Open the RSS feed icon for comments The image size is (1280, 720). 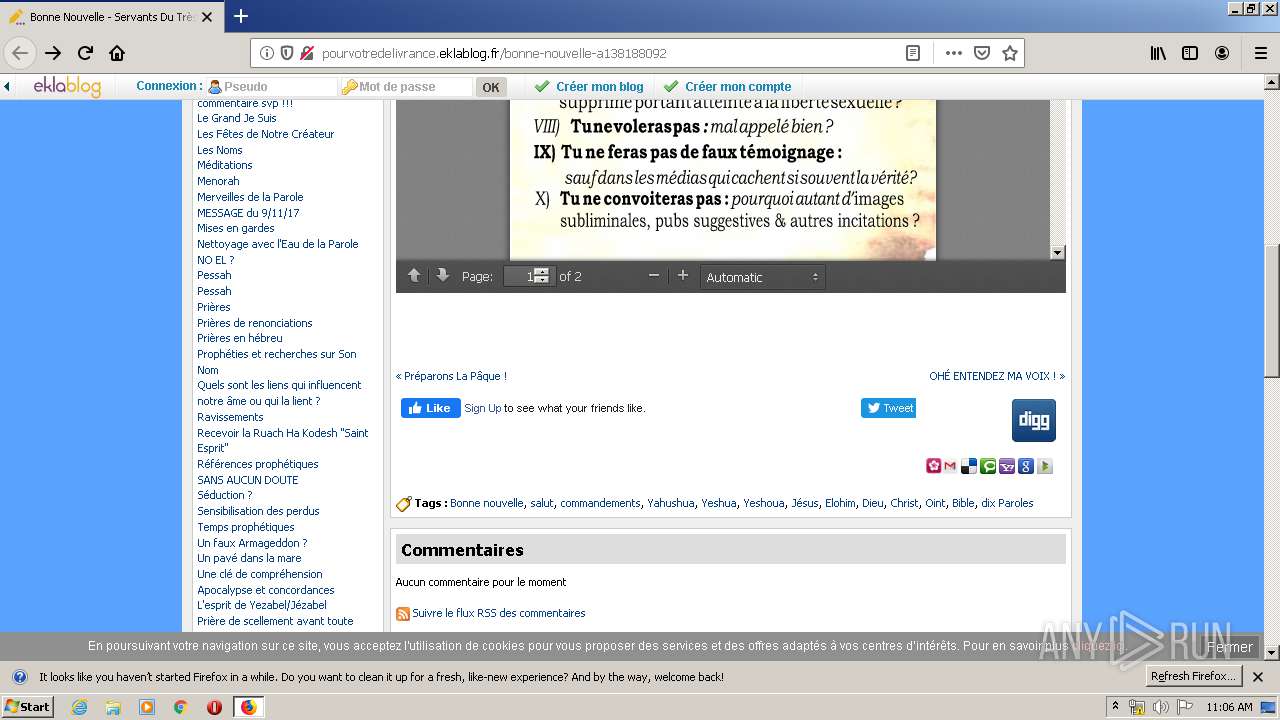[402, 614]
